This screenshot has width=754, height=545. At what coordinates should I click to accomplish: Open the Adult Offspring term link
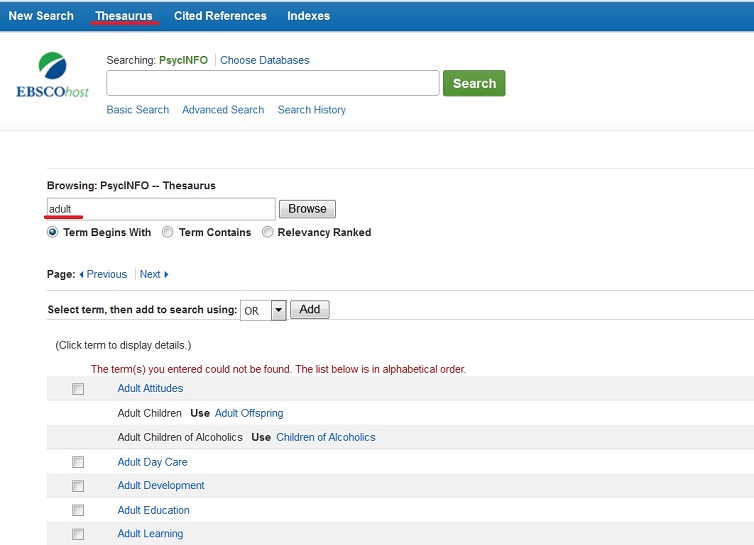coord(249,413)
